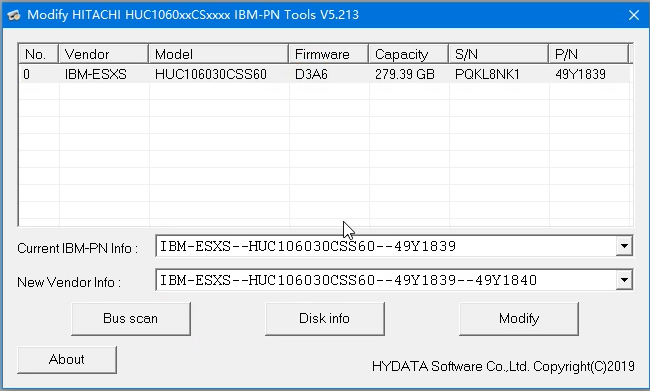The image size is (650, 391).
Task: Click the app icon in the title bar
Action: click(x=14, y=15)
